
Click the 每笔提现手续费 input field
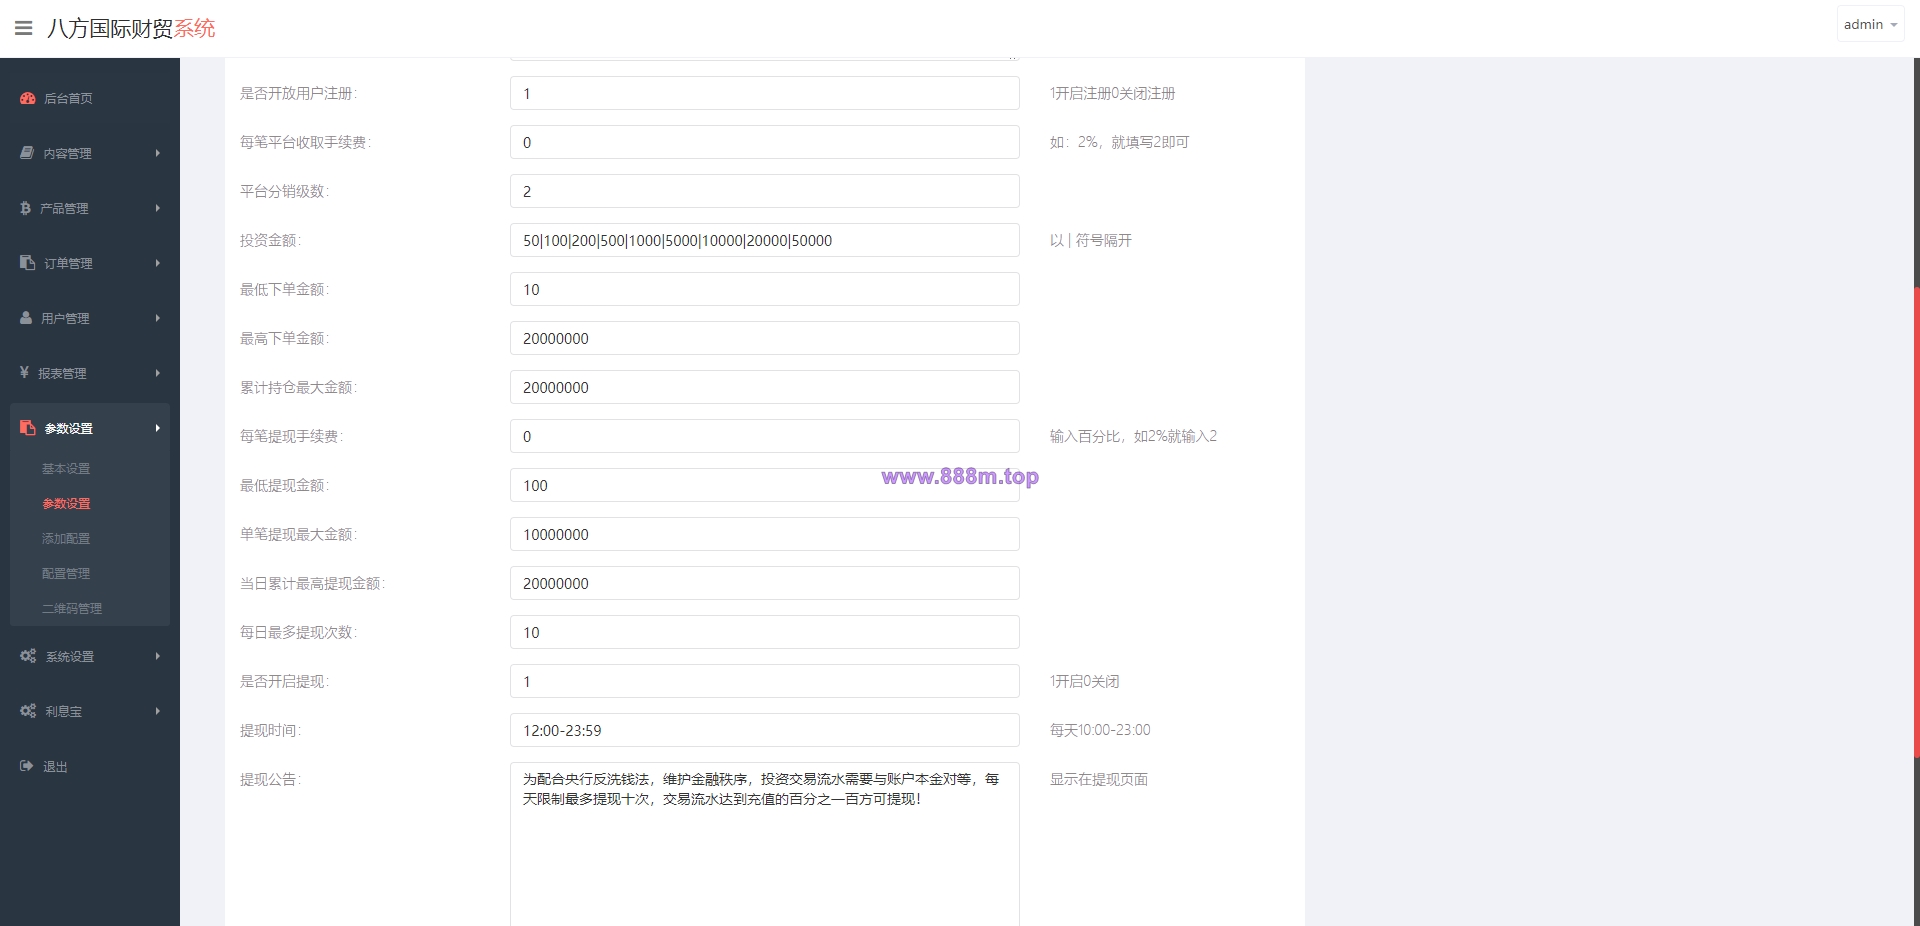[x=765, y=436]
